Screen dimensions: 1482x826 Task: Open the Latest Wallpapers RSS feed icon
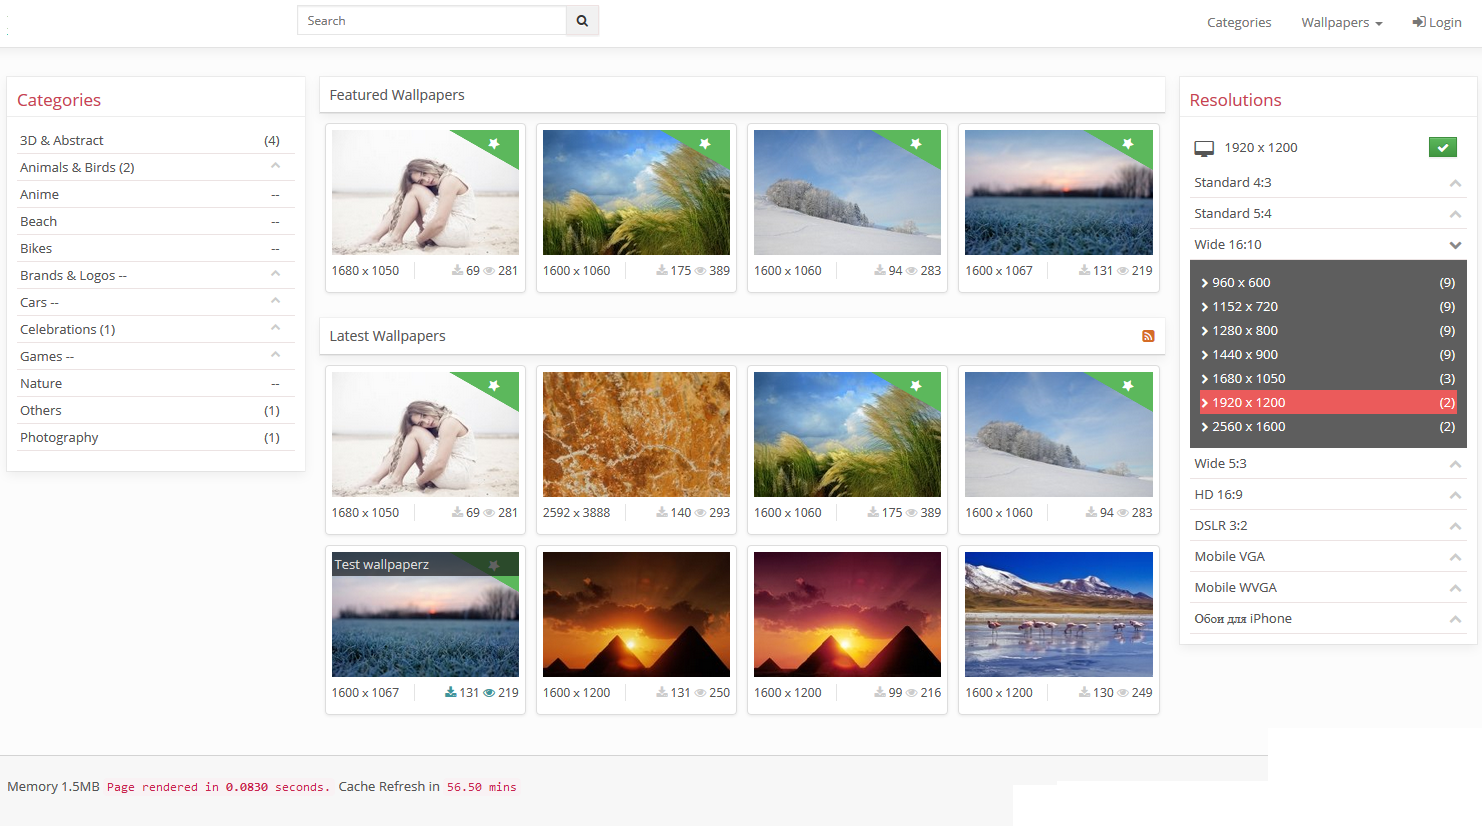(1148, 336)
